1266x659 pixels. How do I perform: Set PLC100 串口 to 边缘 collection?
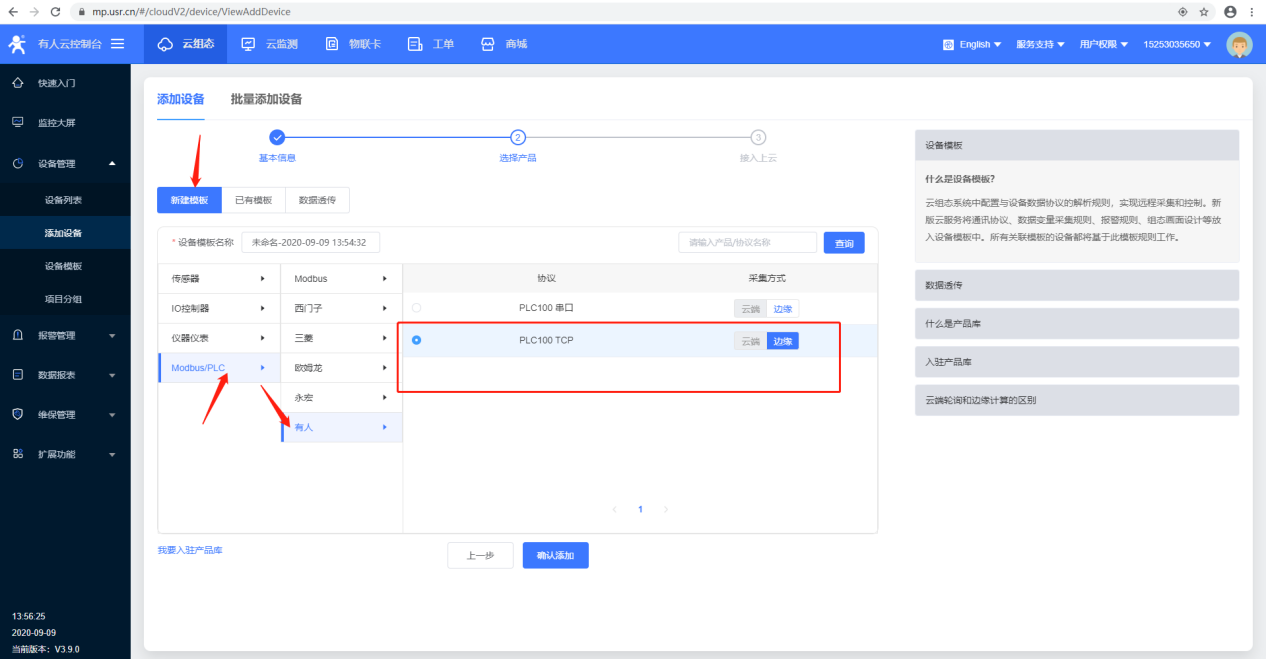(783, 309)
